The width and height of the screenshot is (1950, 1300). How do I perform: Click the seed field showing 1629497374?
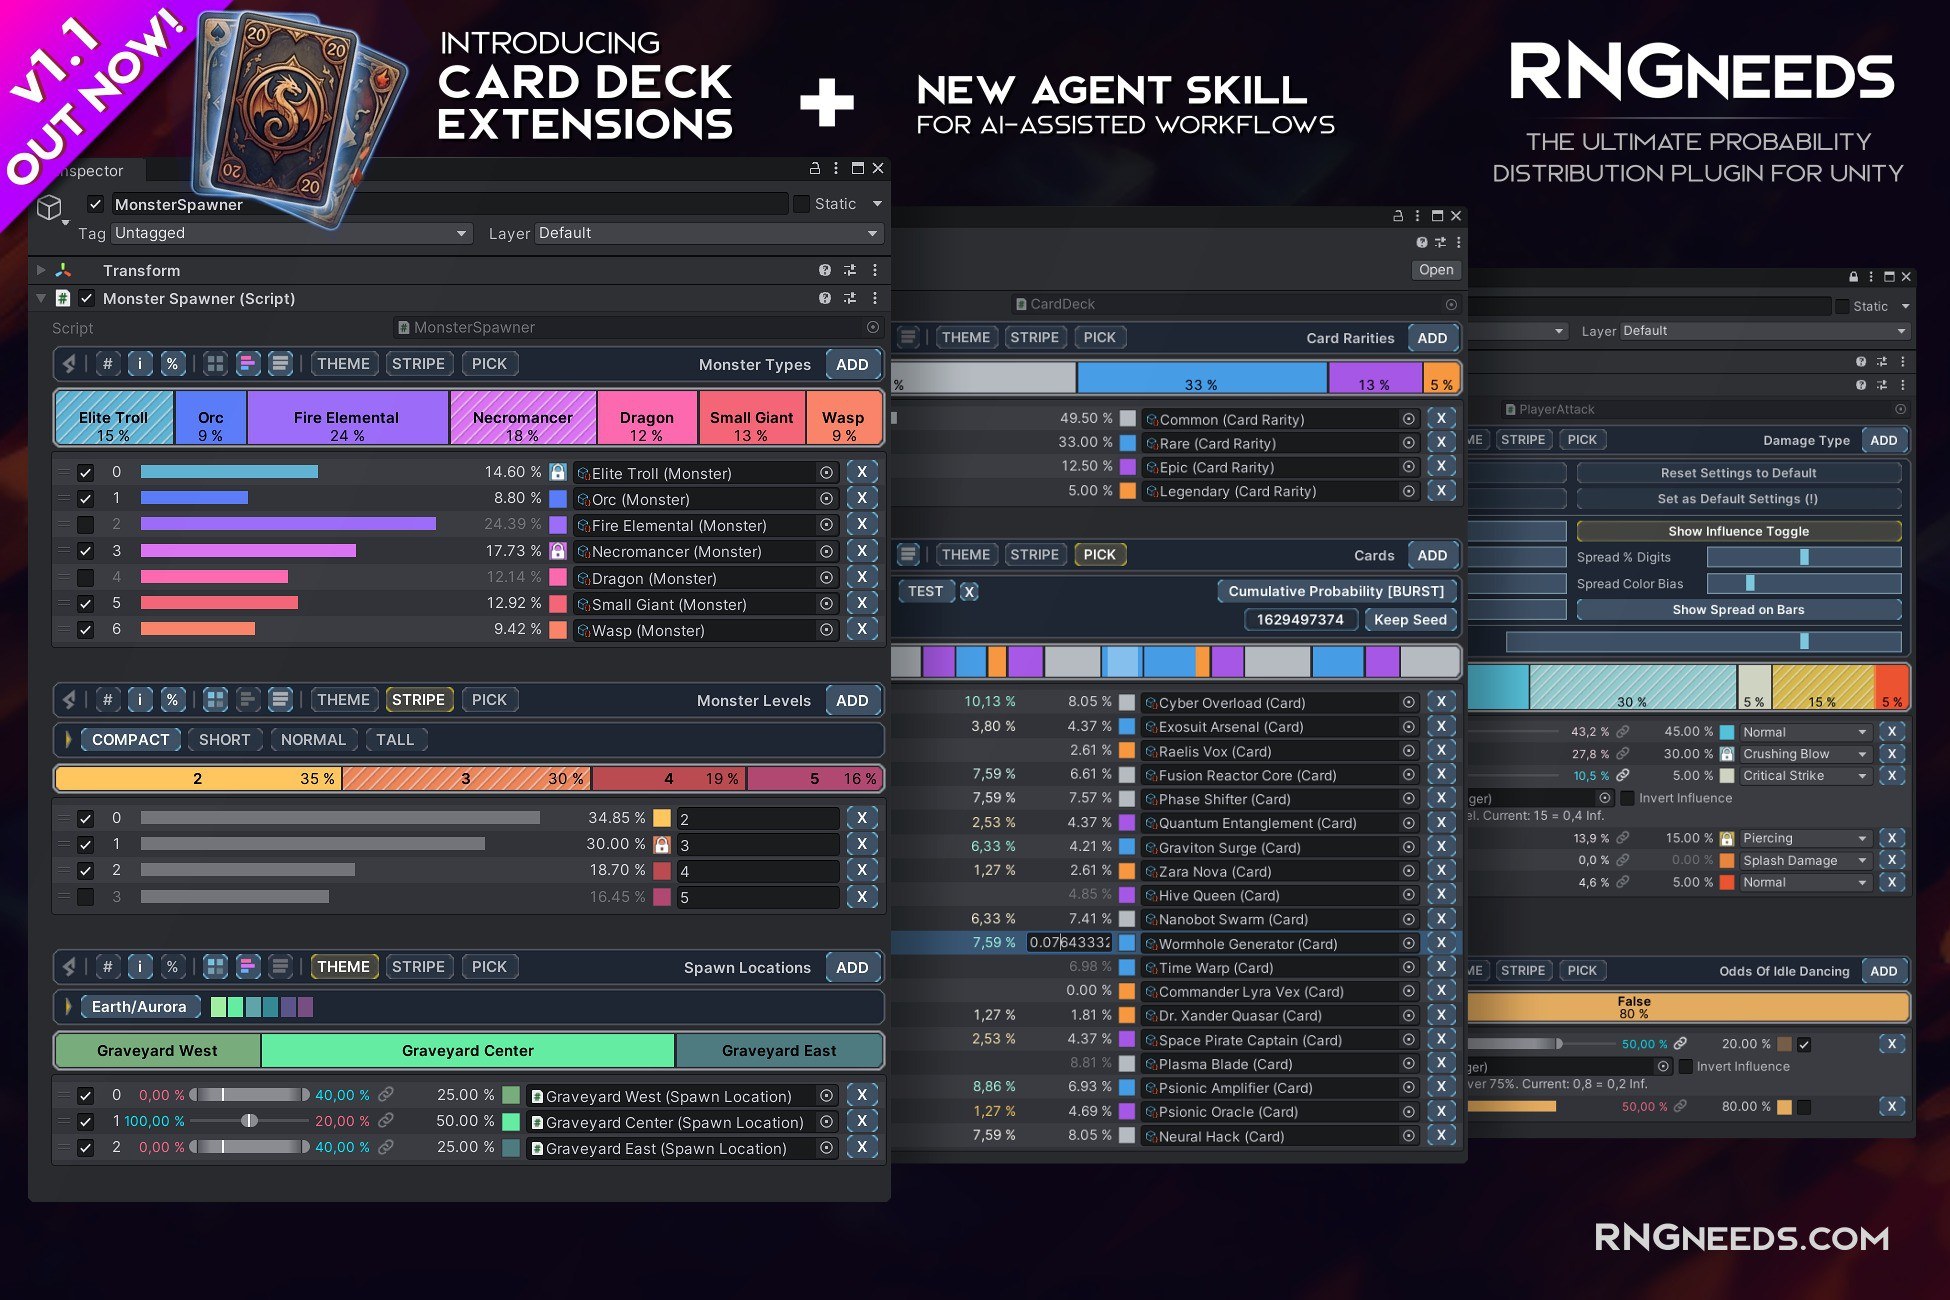(1300, 619)
